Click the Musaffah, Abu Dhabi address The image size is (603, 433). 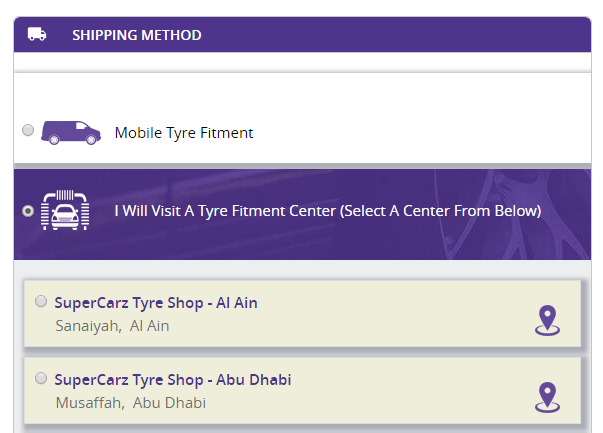[x=131, y=403]
